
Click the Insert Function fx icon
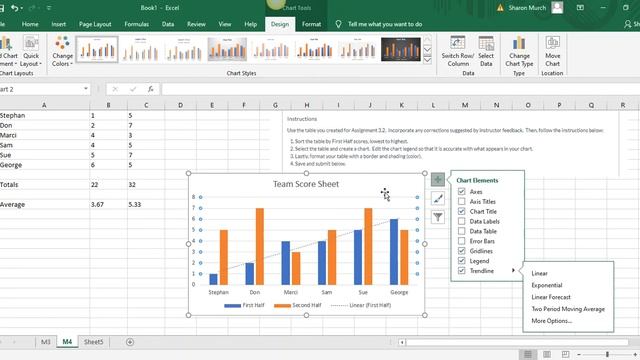click(151, 89)
